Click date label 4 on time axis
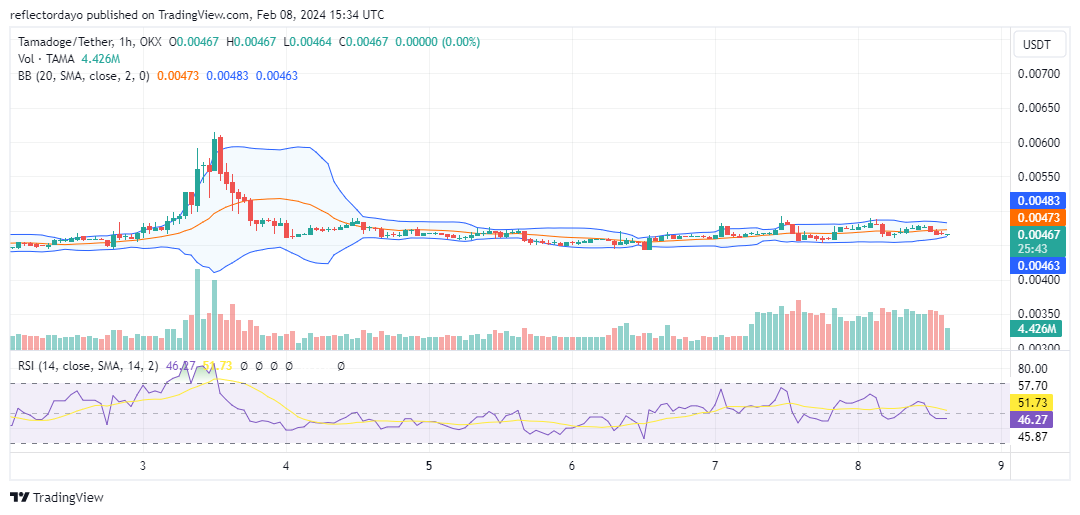This screenshot has height=515, width=1080. (286, 465)
